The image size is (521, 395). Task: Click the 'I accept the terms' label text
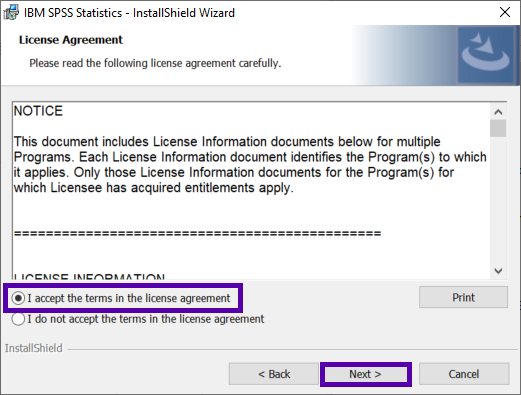tap(129, 298)
